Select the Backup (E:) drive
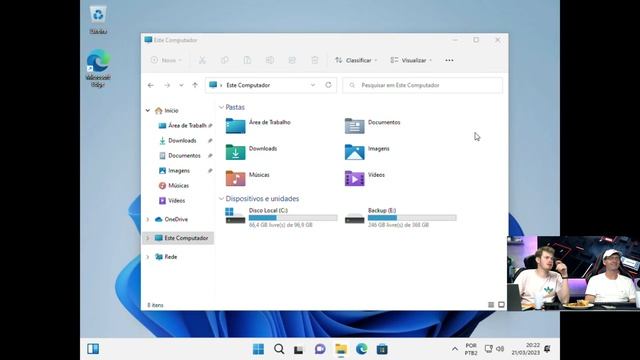This screenshot has width=640, height=360. click(400, 217)
